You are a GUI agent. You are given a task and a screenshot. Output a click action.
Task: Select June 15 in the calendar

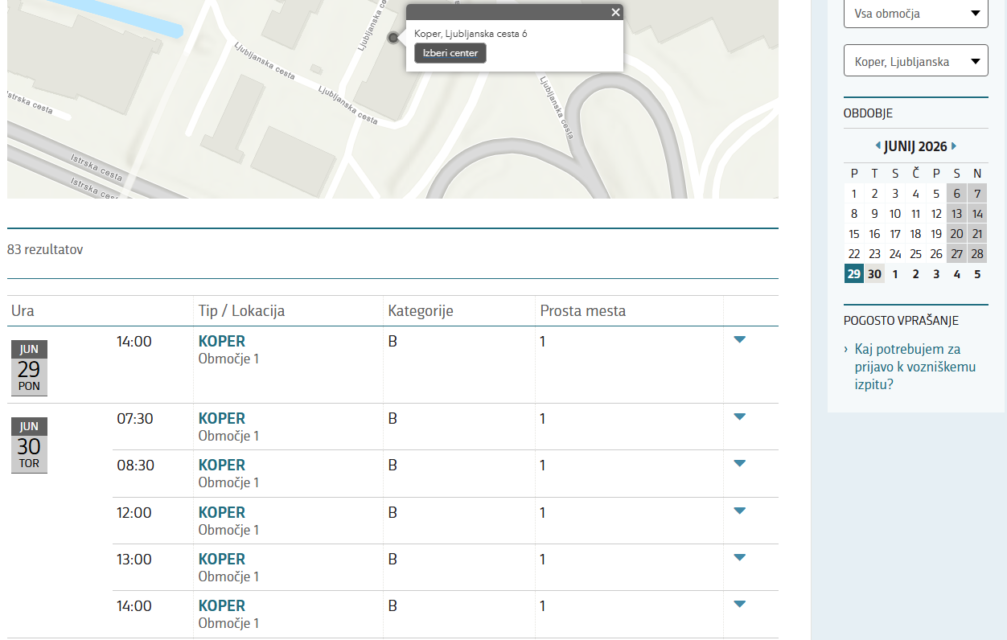(853, 234)
